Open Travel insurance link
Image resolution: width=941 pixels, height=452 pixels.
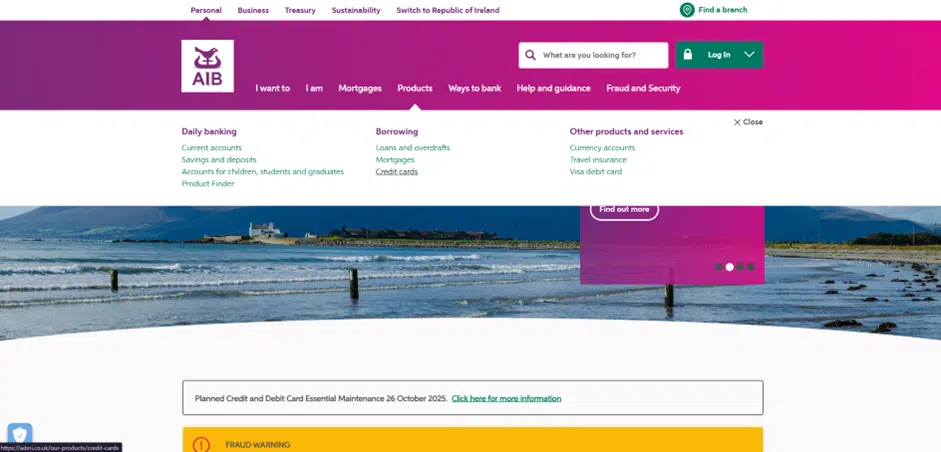pyautogui.click(x=598, y=160)
